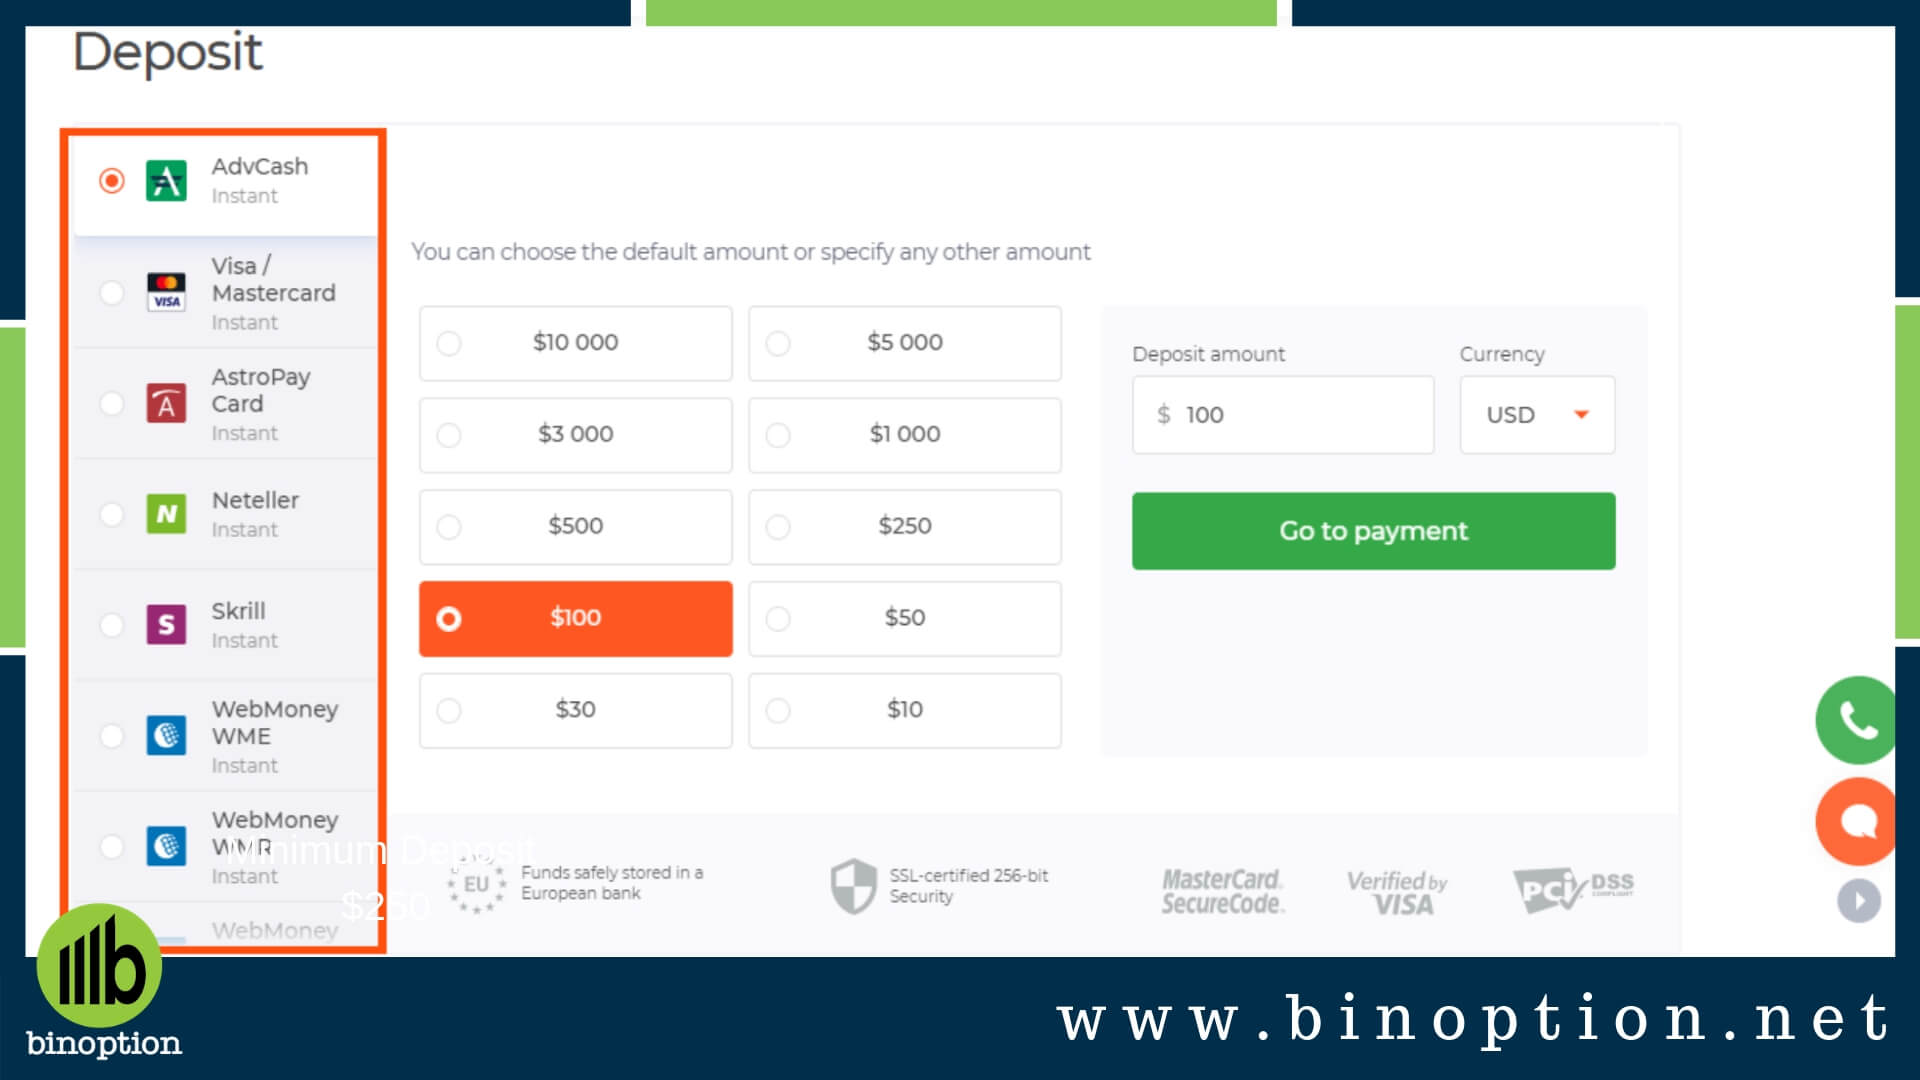
Task: Select the Skrill payment icon
Action: click(x=167, y=622)
